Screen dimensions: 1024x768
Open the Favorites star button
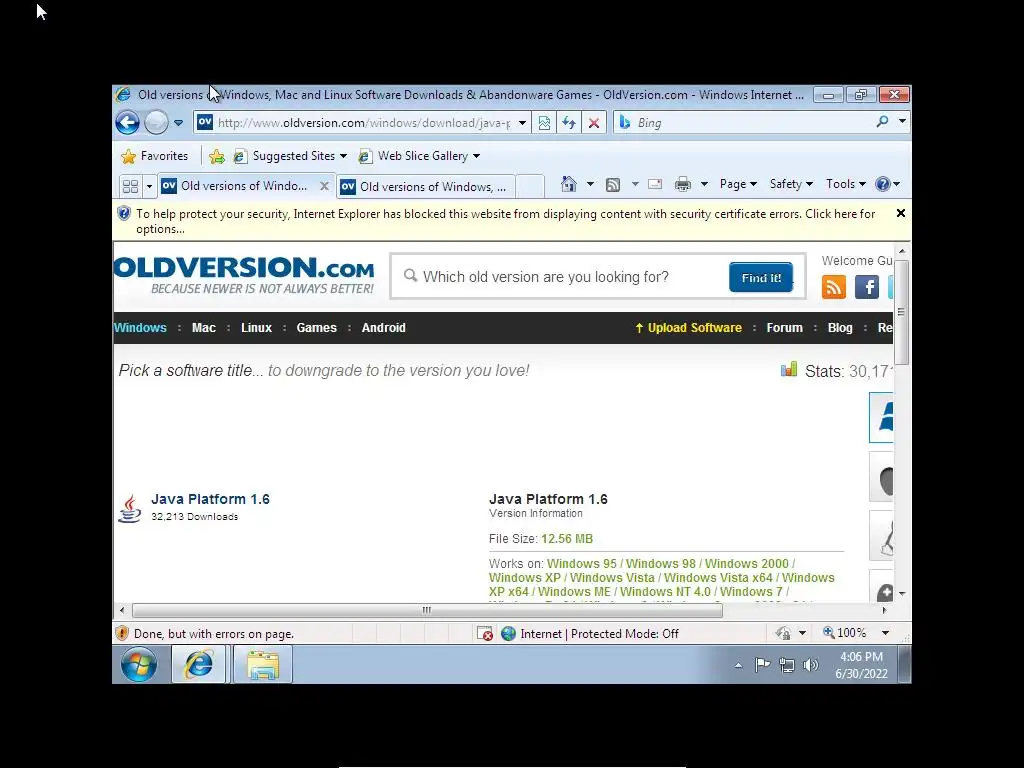[x=155, y=156]
